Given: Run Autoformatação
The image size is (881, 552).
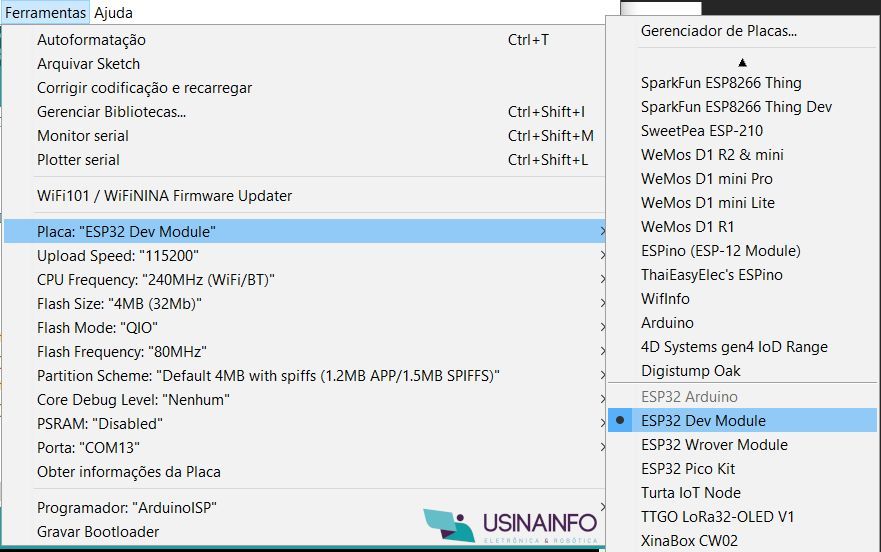Looking at the screenshot, I should pyautogui.click(x=304, y=40).
